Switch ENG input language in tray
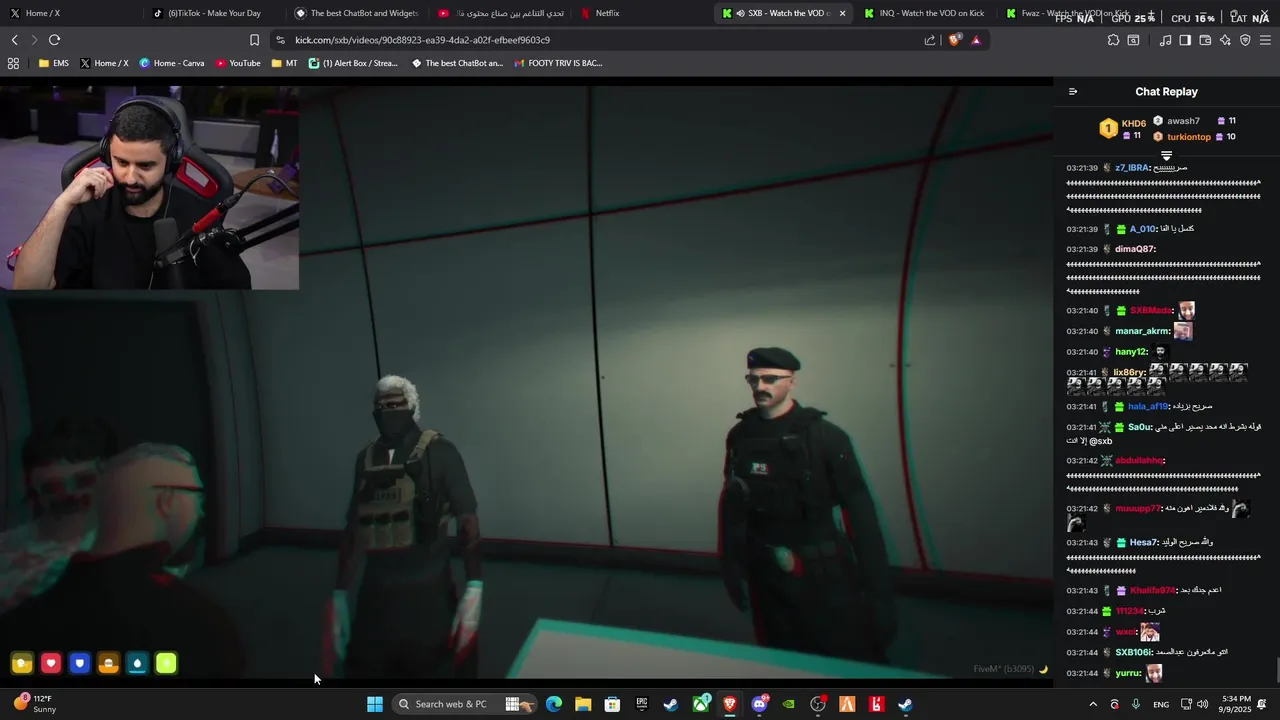This screenshot has width=1280, height=720. [x=1161, y=704]
